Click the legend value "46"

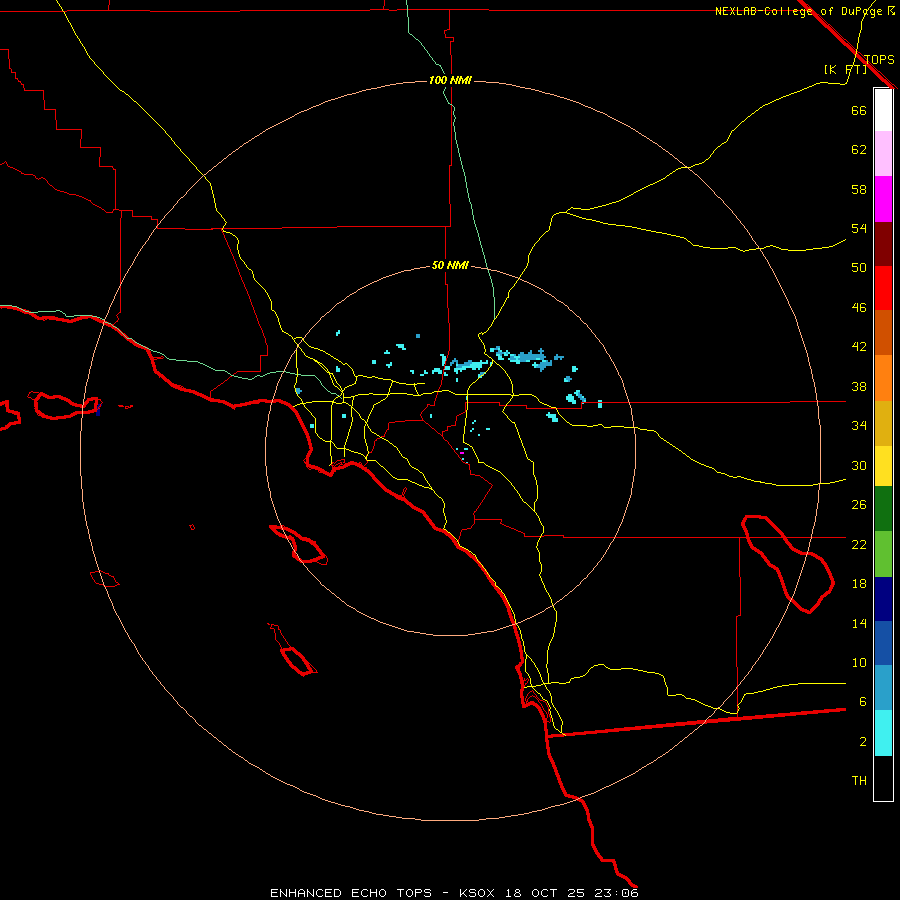point(859,307)
